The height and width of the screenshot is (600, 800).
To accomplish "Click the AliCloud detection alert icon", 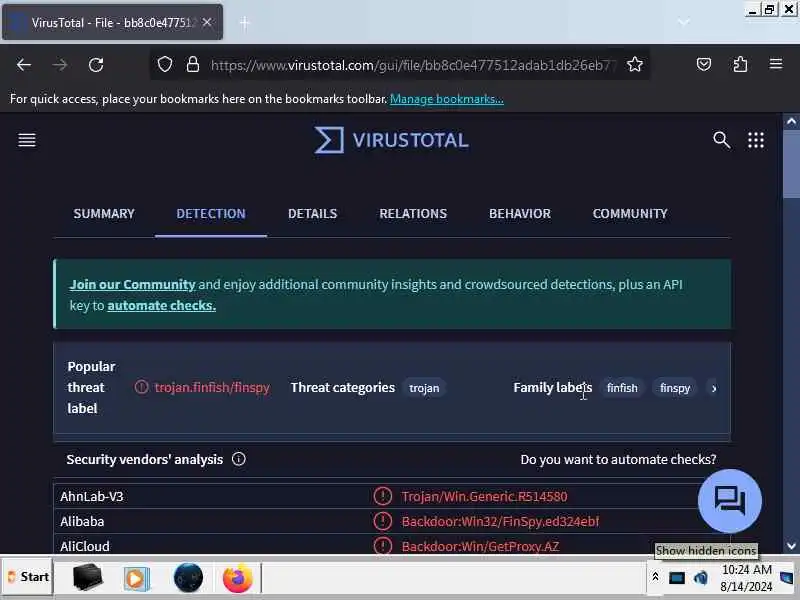I will (x=383, y=546).
